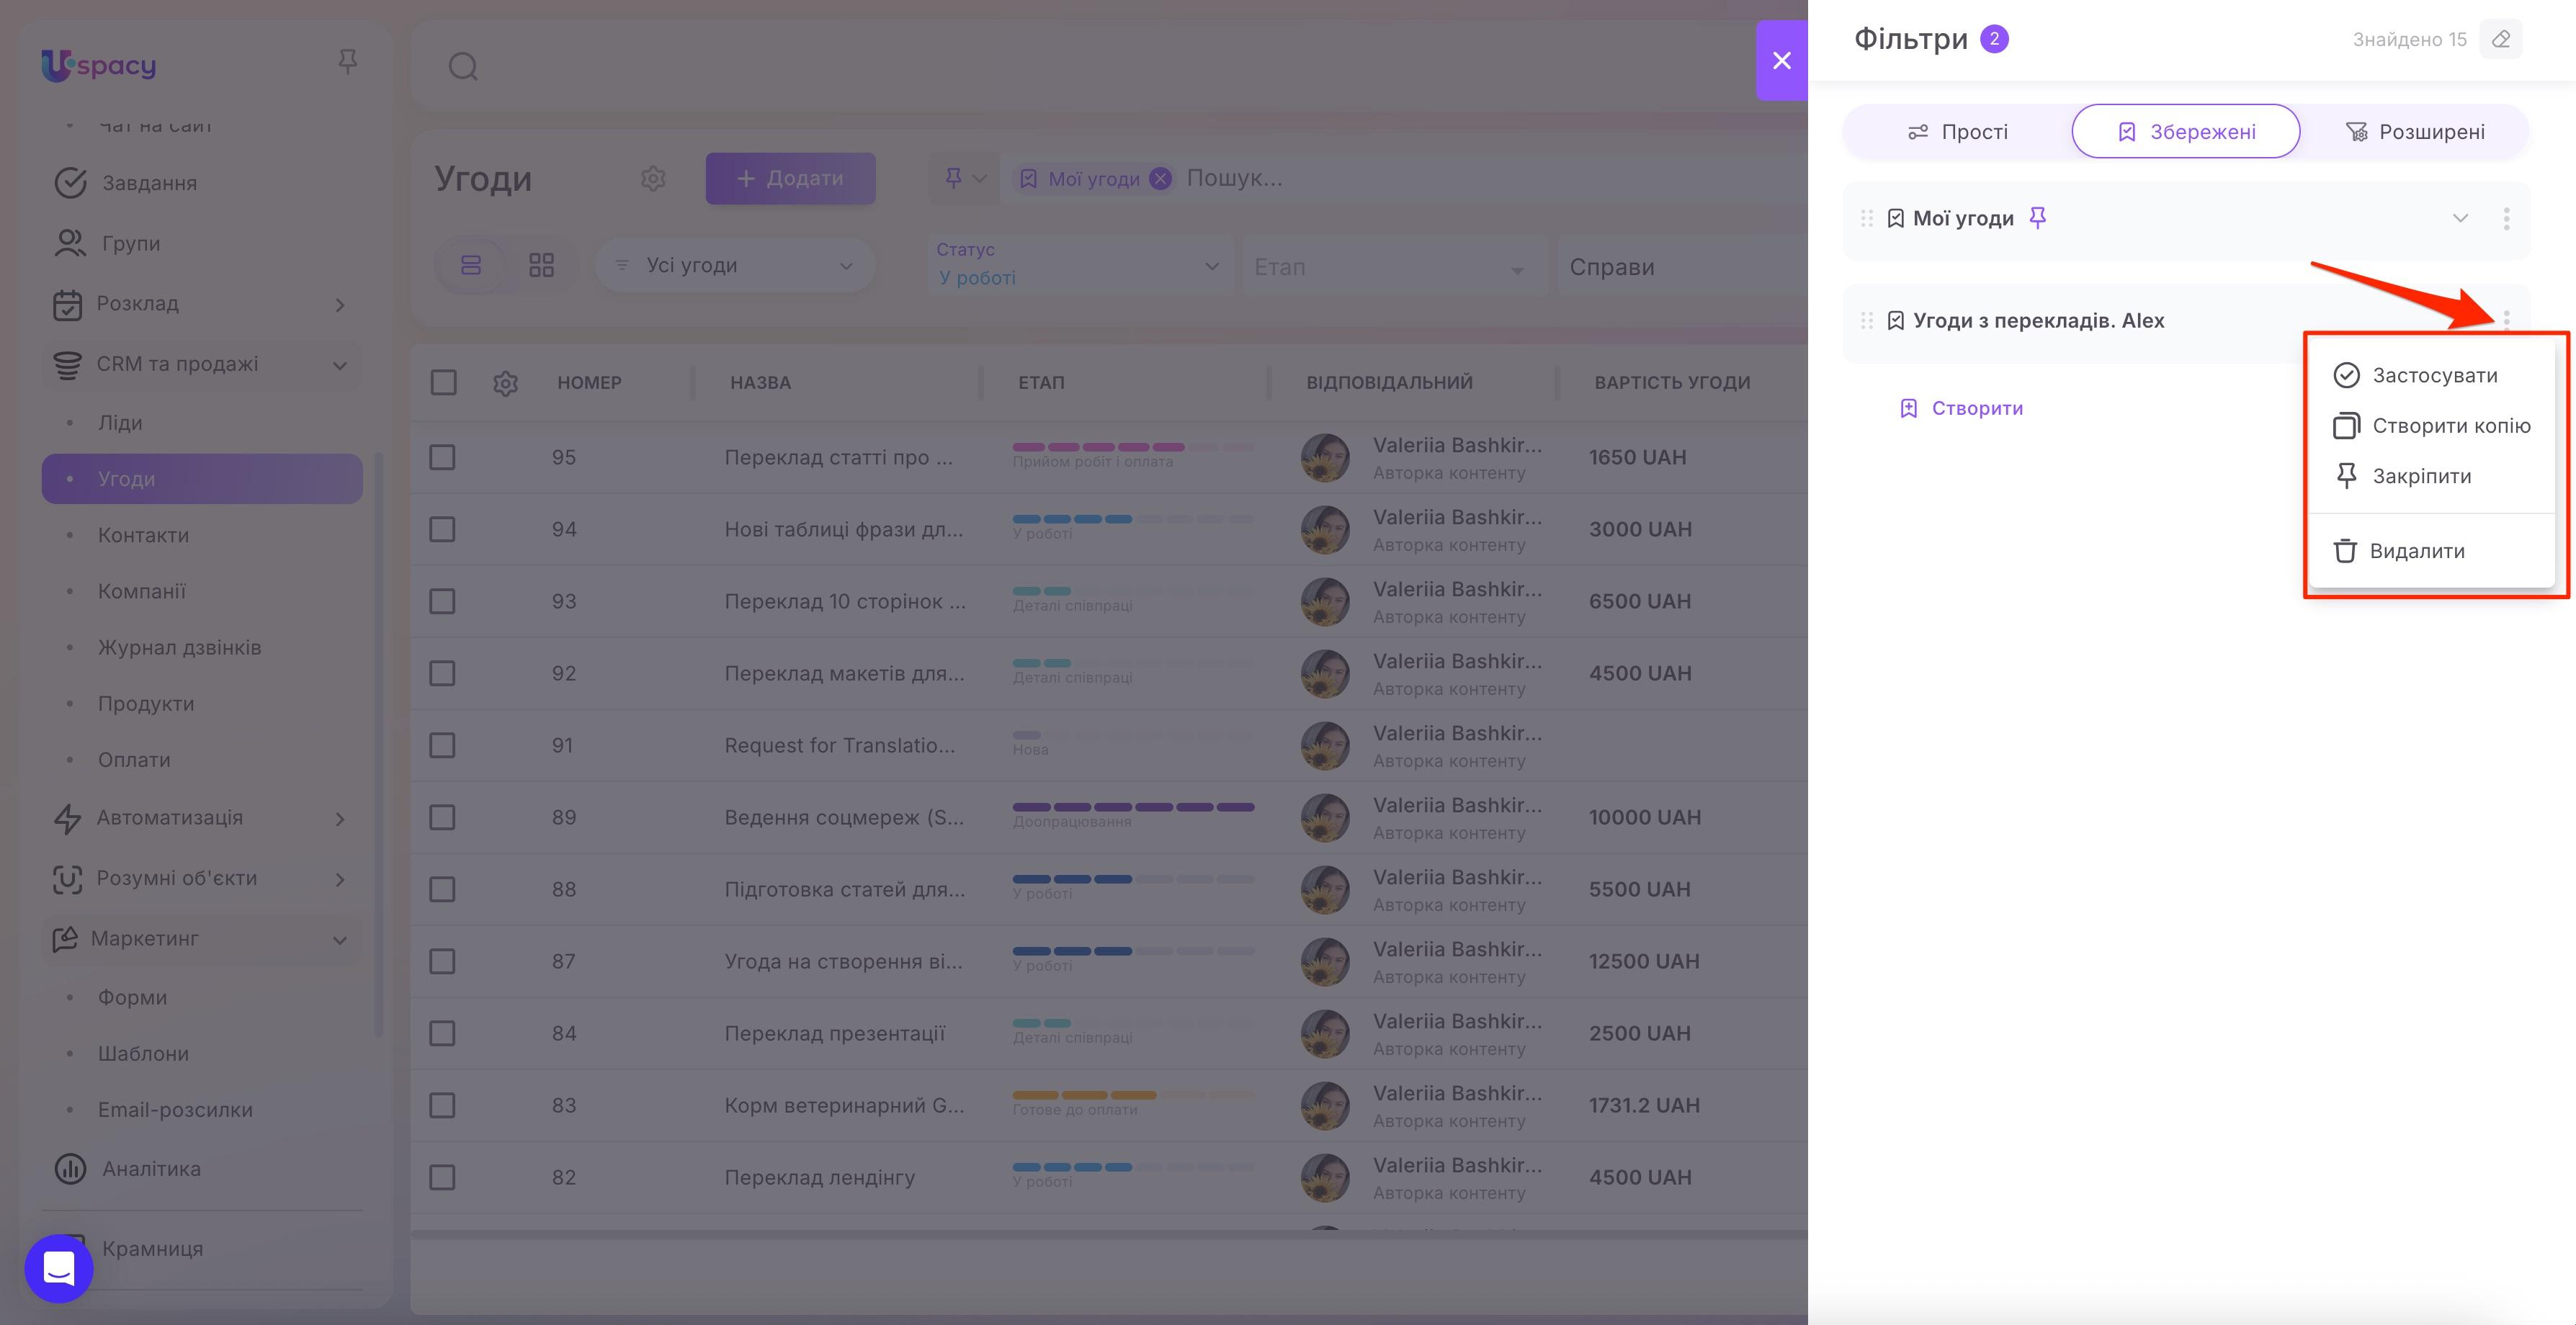Clear filters with eraser icon
The height and width of the screenshot is (1325, 2576).
tap(2500, 39)
